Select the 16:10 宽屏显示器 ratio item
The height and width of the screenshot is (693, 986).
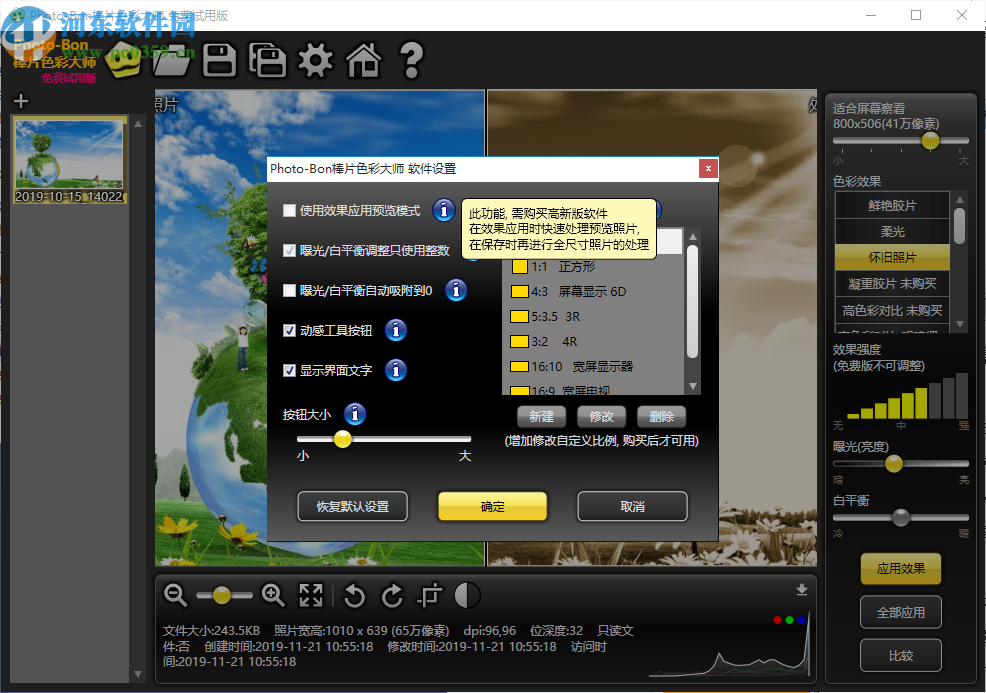tap(594, 367)
